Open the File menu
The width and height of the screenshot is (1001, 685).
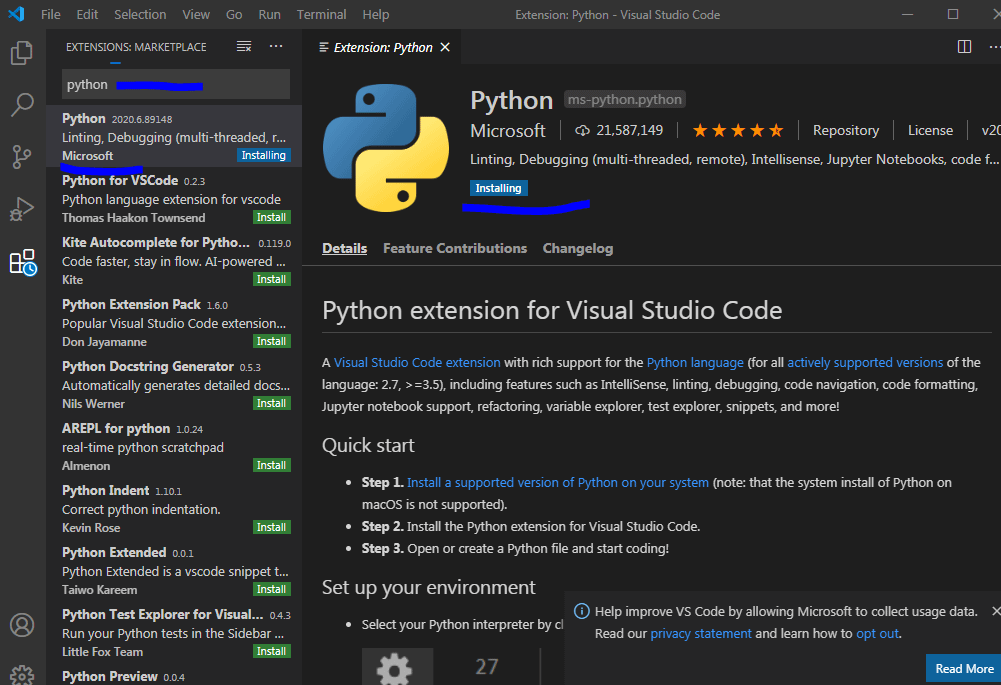(x=50, y=14)
